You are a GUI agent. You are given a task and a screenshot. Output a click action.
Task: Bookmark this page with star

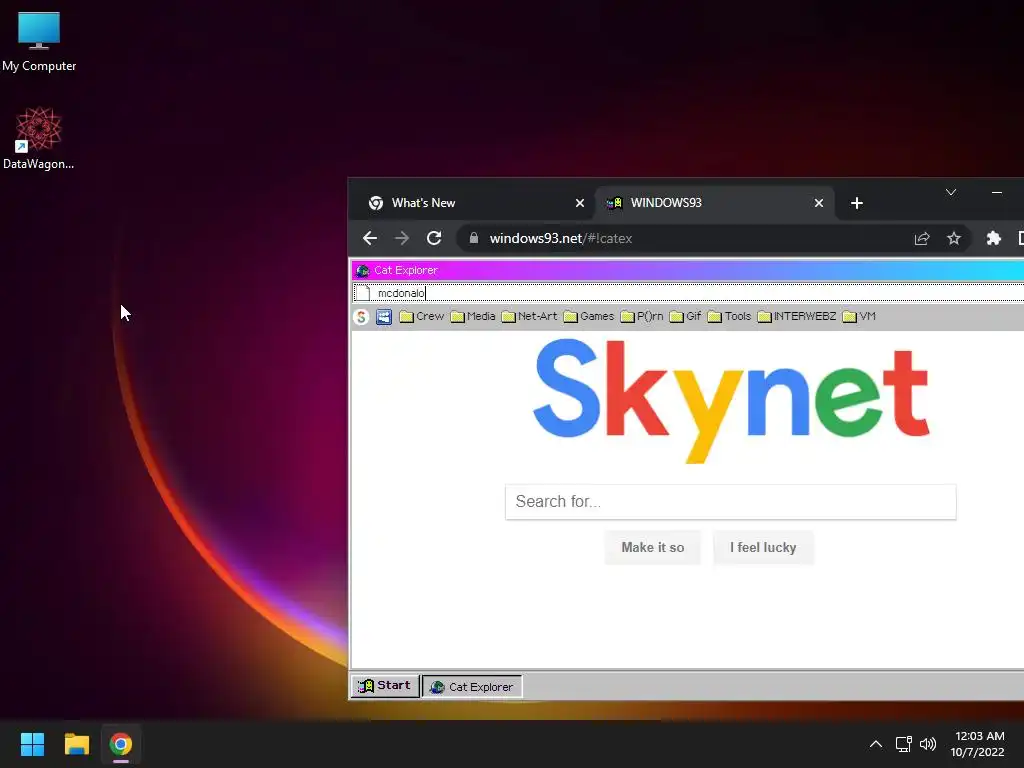[x=953, y=238]
